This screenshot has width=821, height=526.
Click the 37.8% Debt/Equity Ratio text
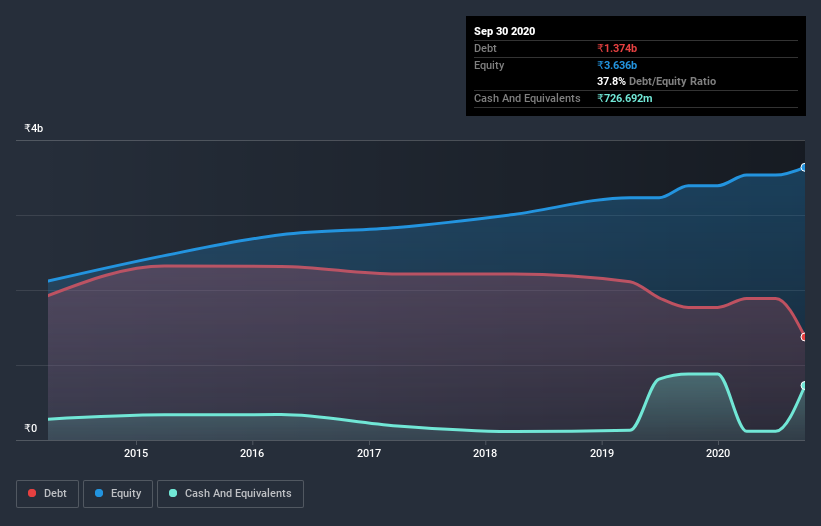coord(656,81)
